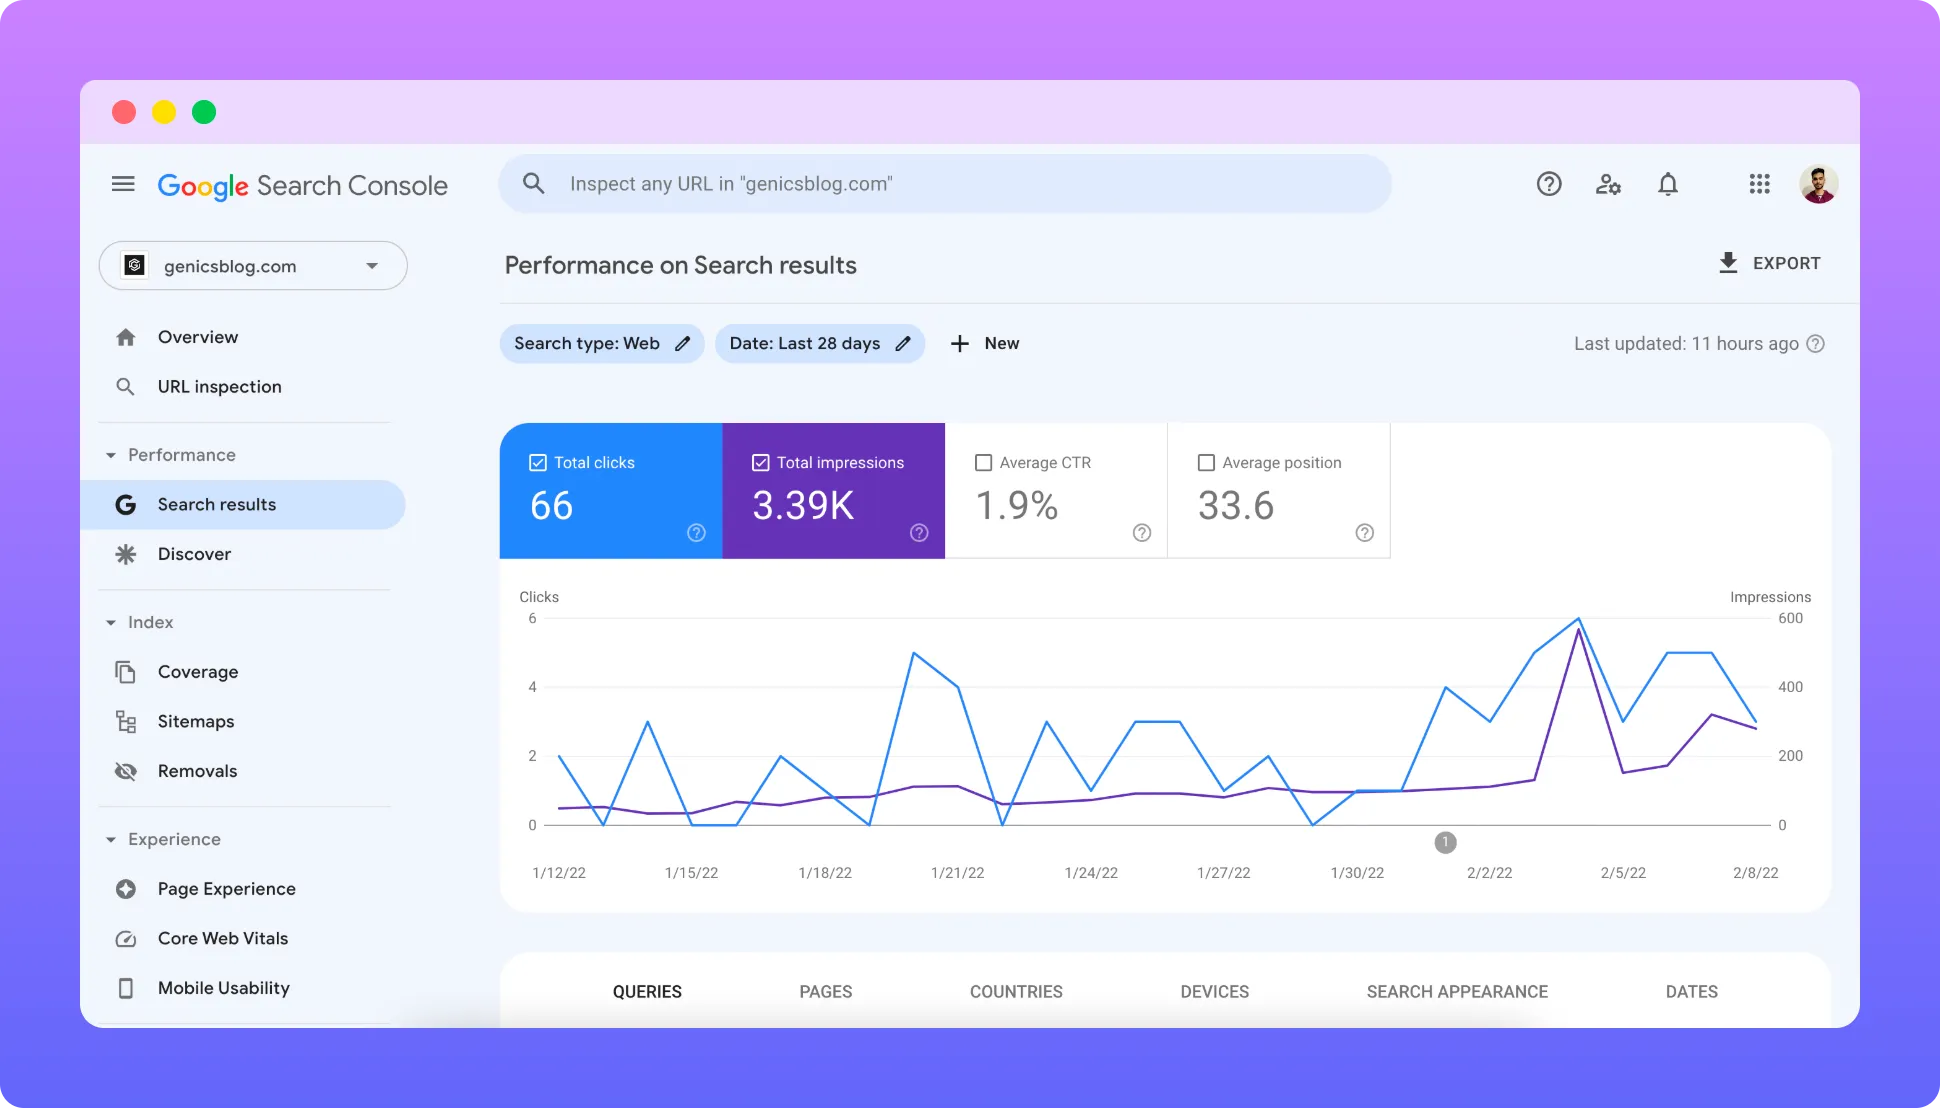Screen dimensions: 1940x1108
Task: Click help icon in Average position card
Action: click(x=1365, y=533)
